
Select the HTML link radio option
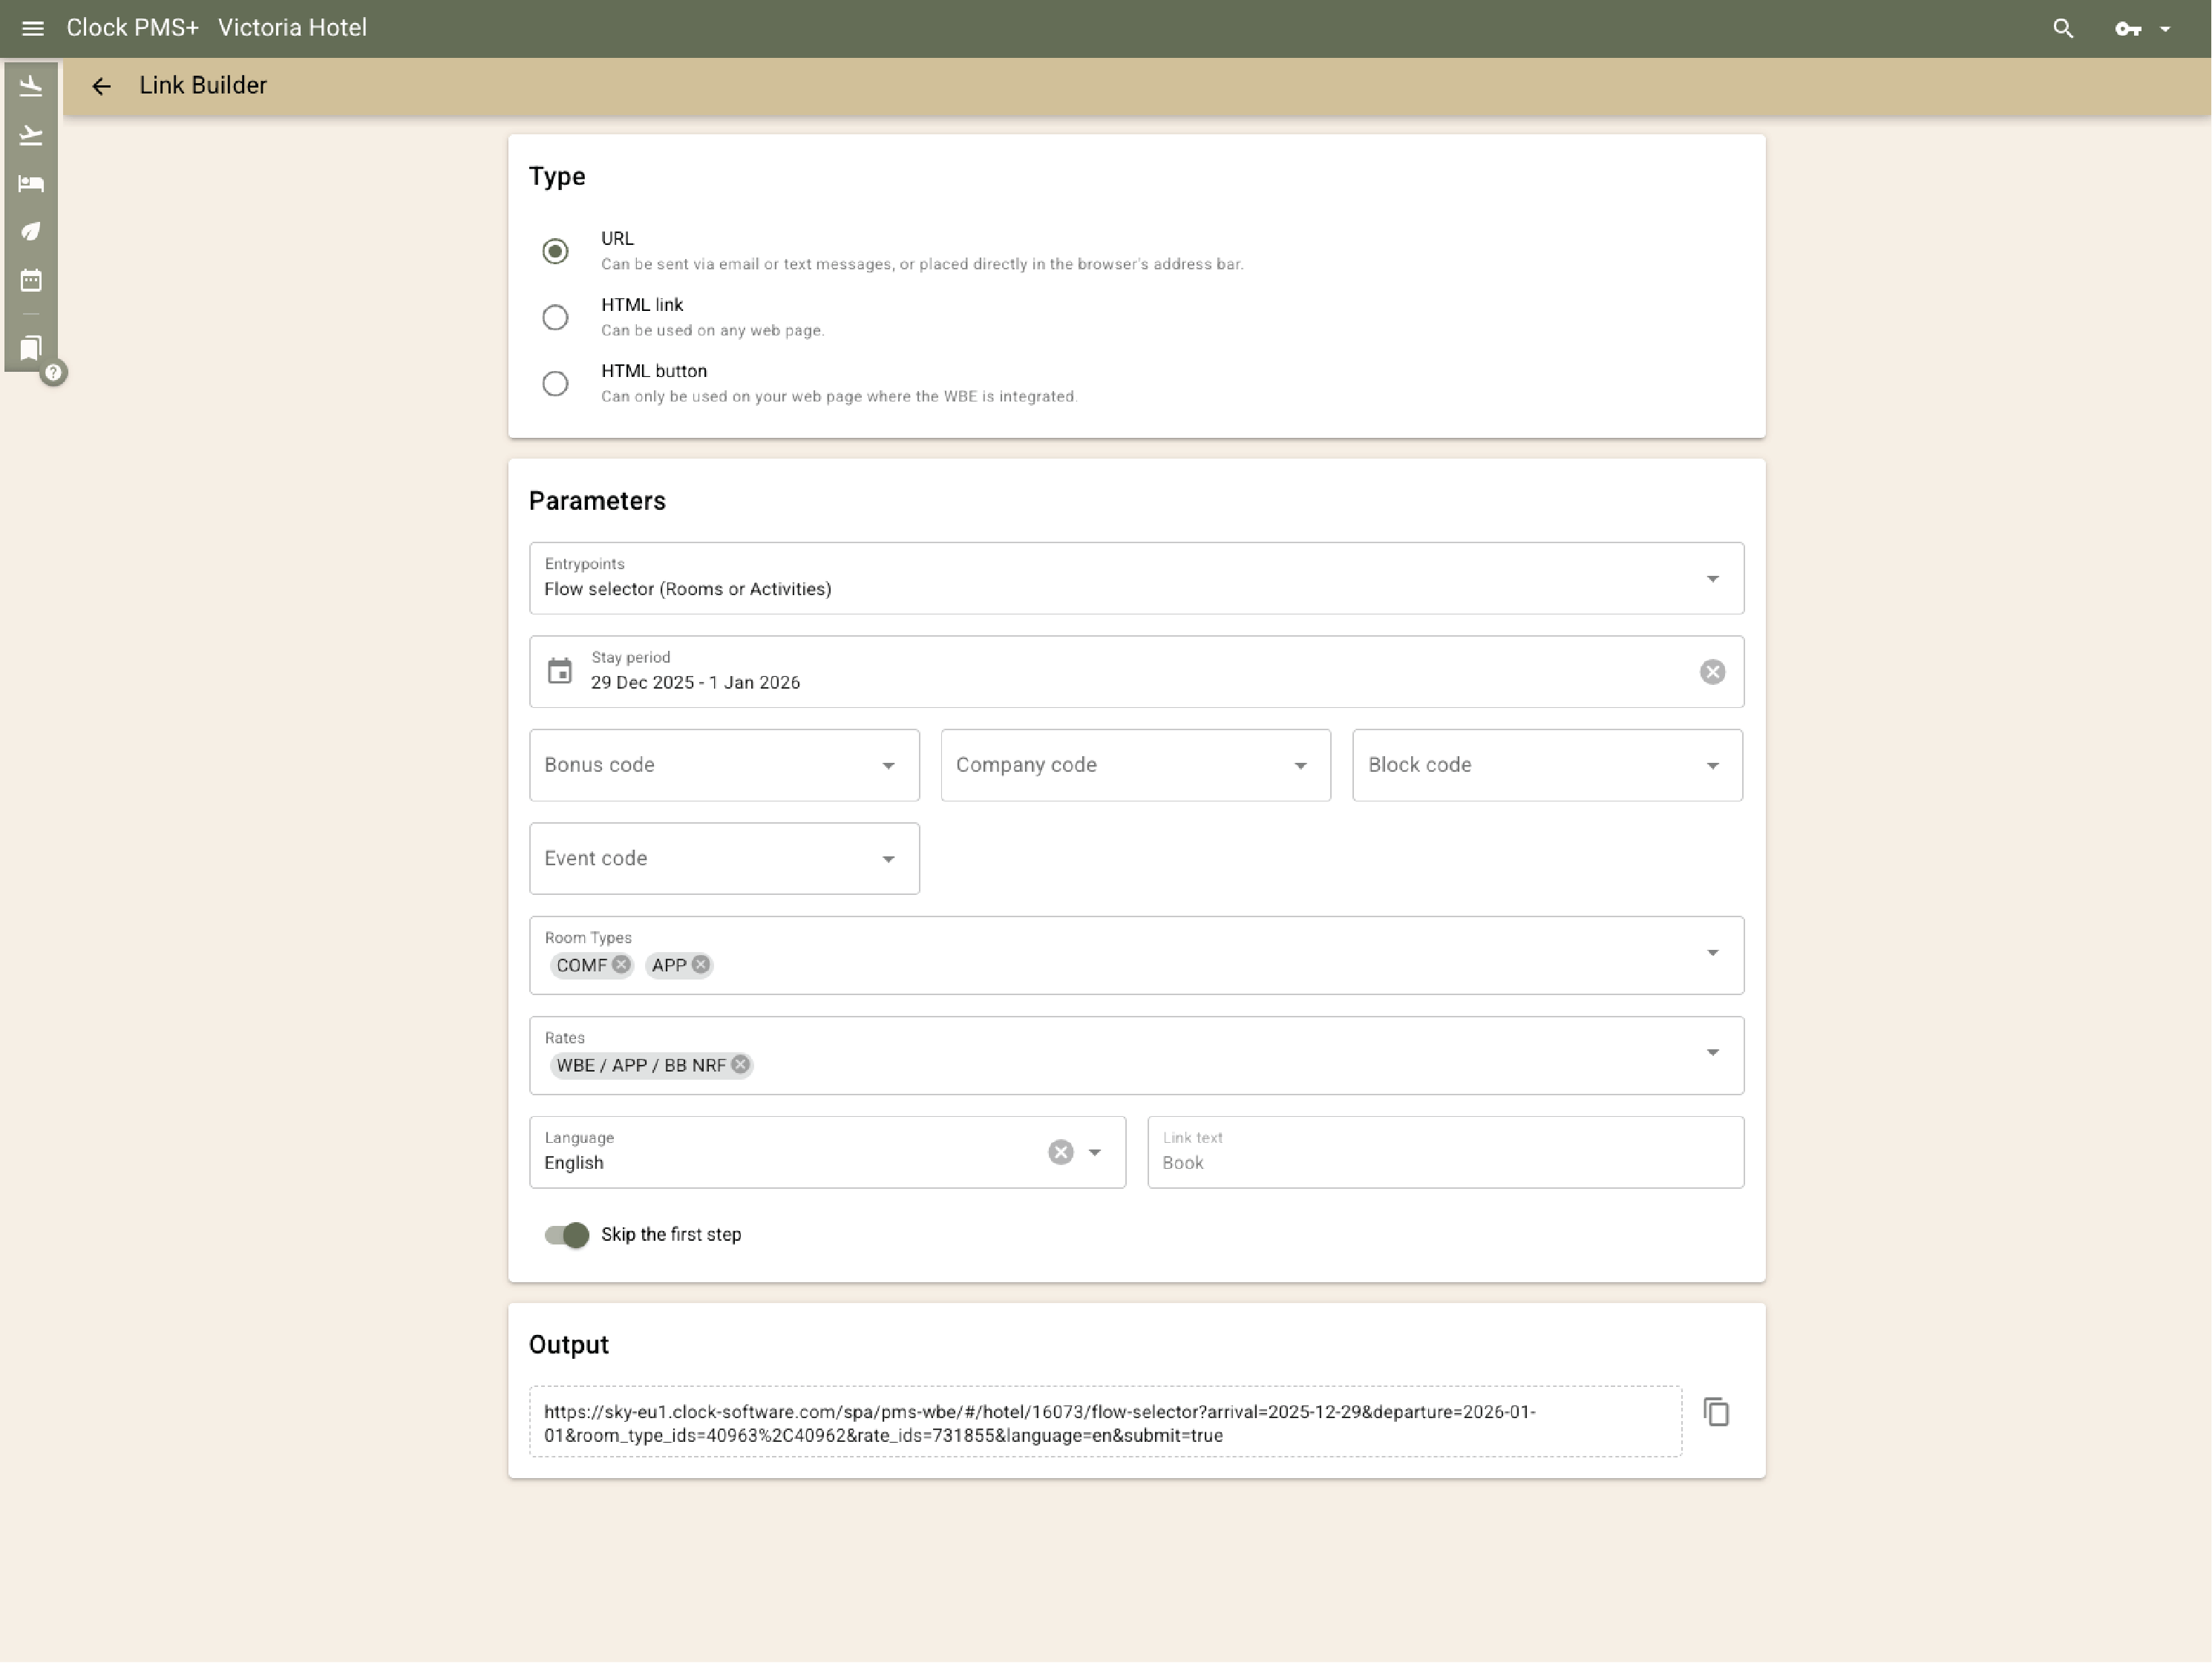[556, 317]
